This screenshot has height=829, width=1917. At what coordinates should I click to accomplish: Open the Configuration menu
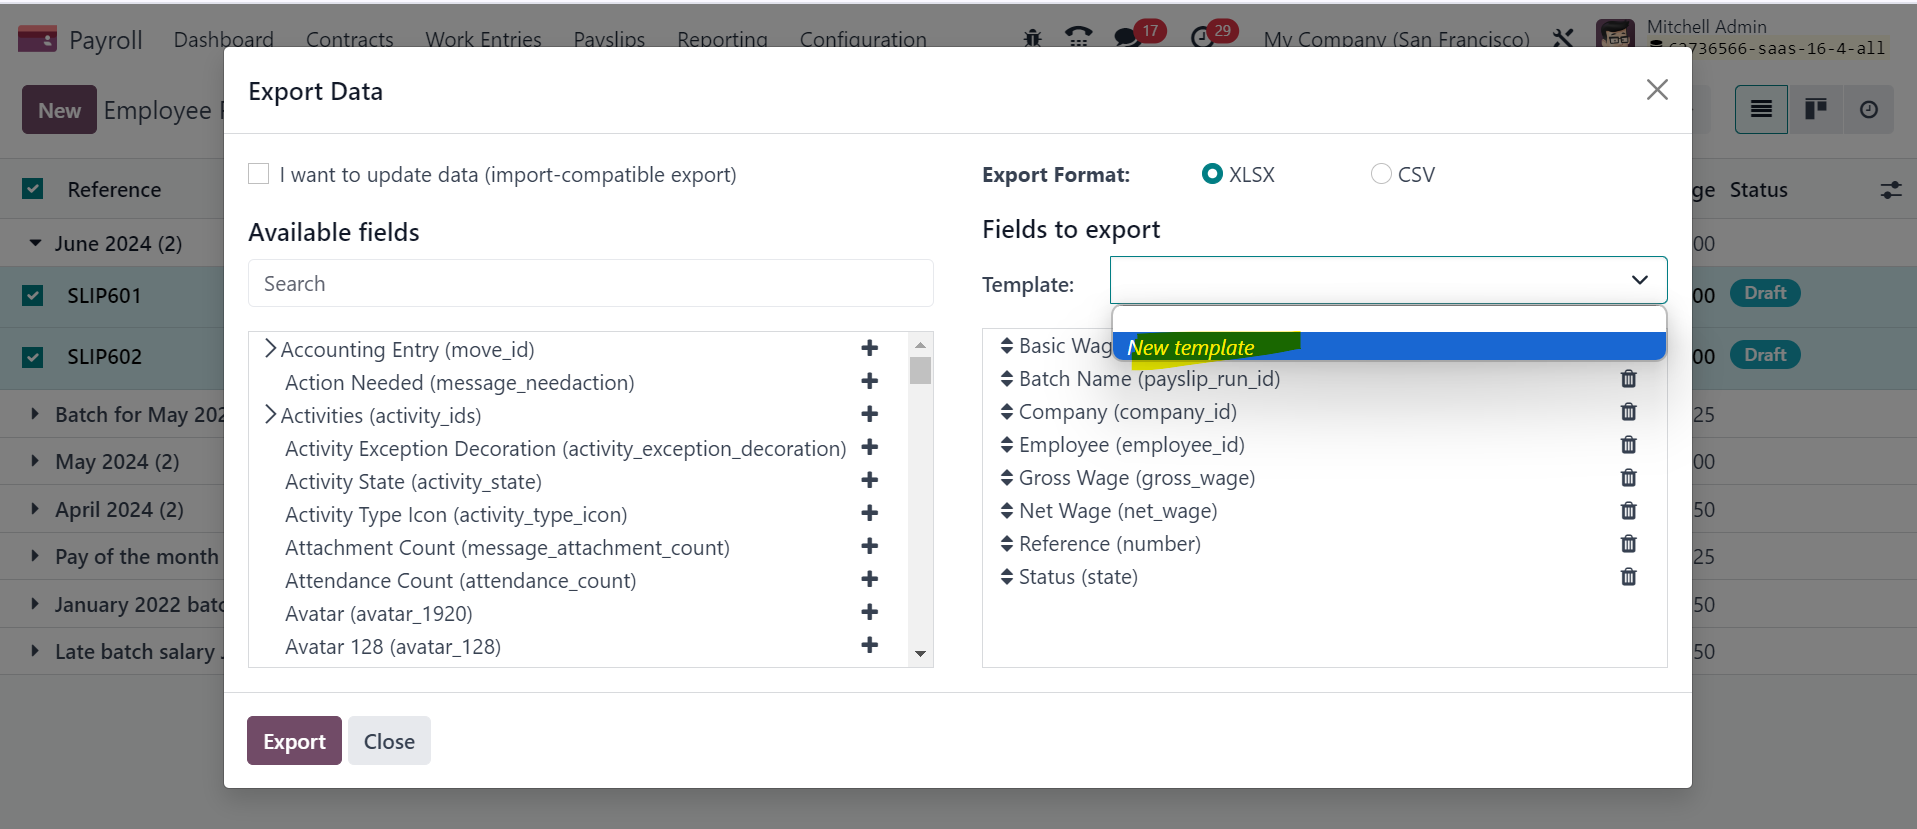click(863, 39)
